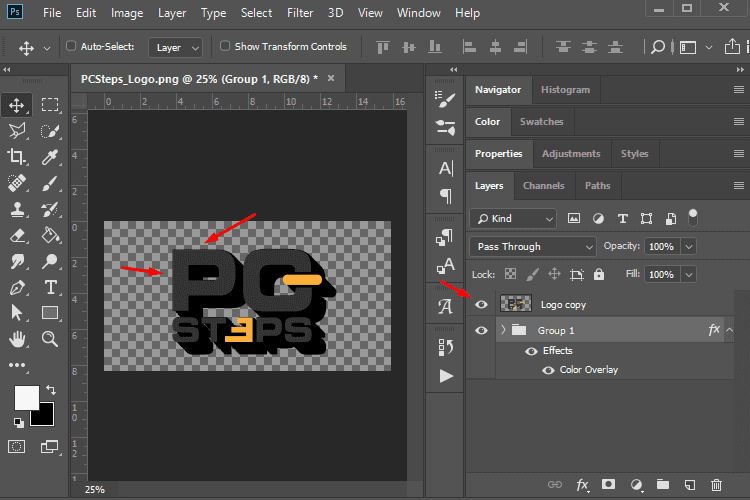Open the Glyphs panel icon
The width and height of the screenshot is (750, 500).
[x=445, y=306]
